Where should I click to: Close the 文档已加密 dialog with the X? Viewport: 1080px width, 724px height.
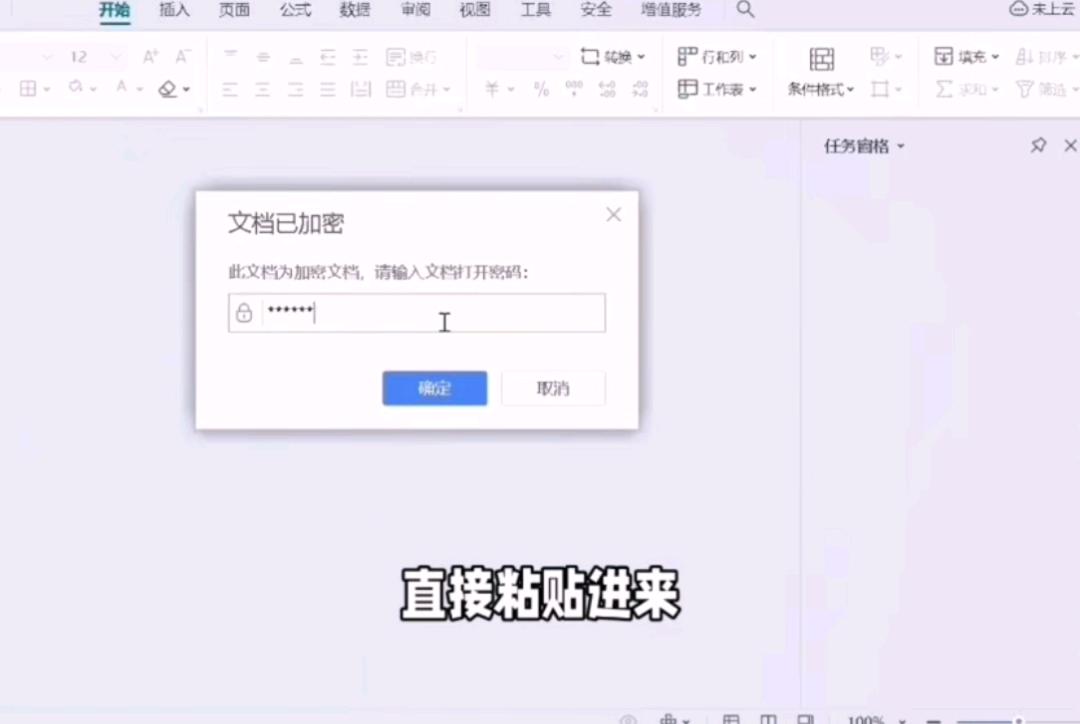tap(613, 215)
